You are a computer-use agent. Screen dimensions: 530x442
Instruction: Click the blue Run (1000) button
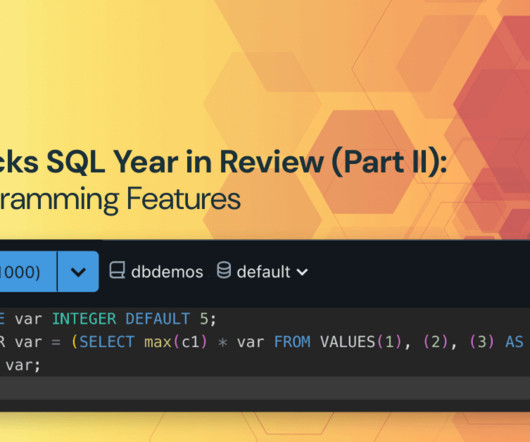[x=28, y=271]
